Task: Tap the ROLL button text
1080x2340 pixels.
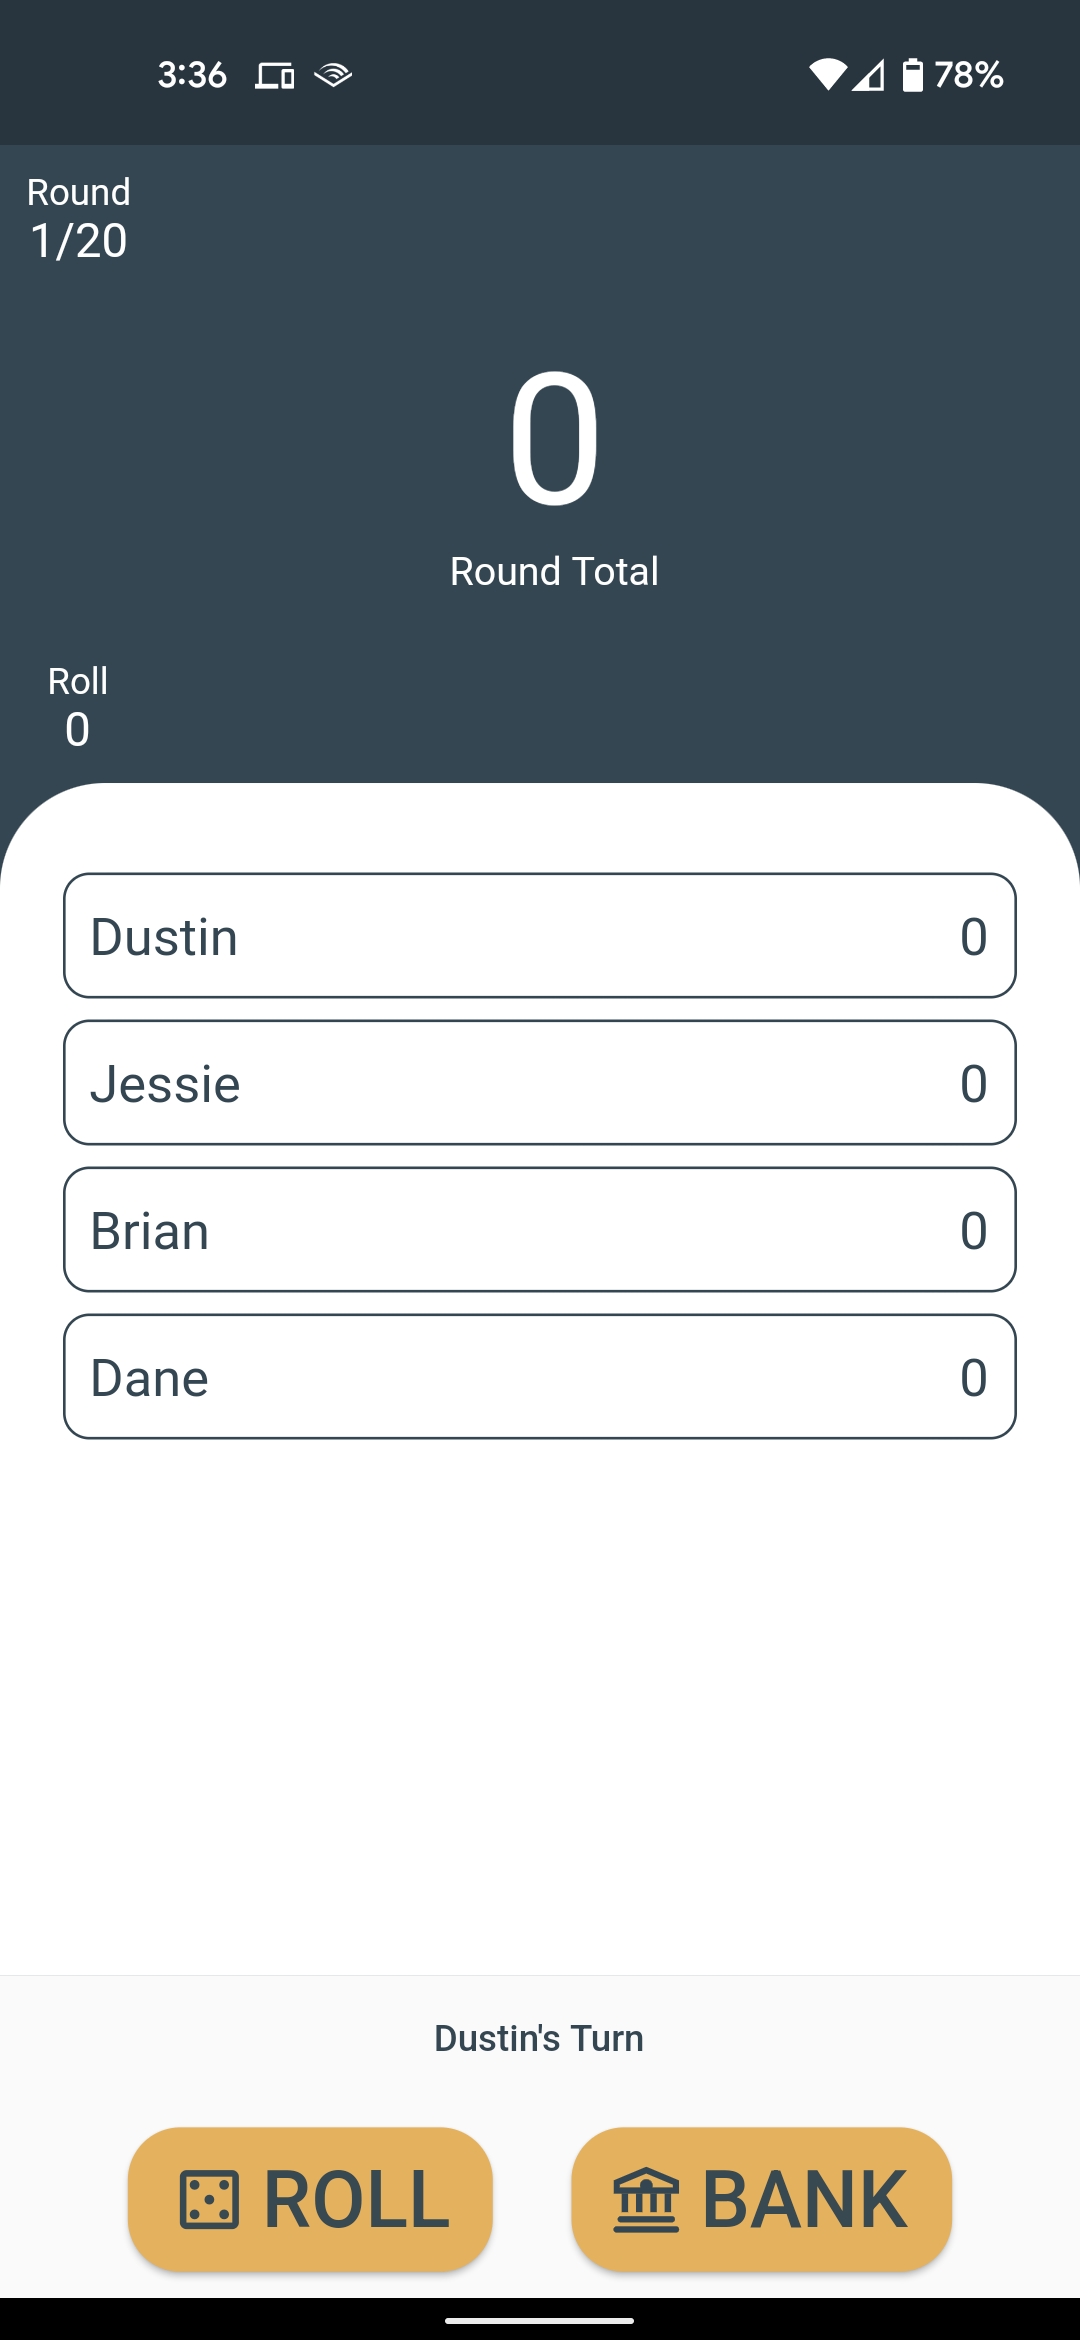Action: (x=357, y=2200)
